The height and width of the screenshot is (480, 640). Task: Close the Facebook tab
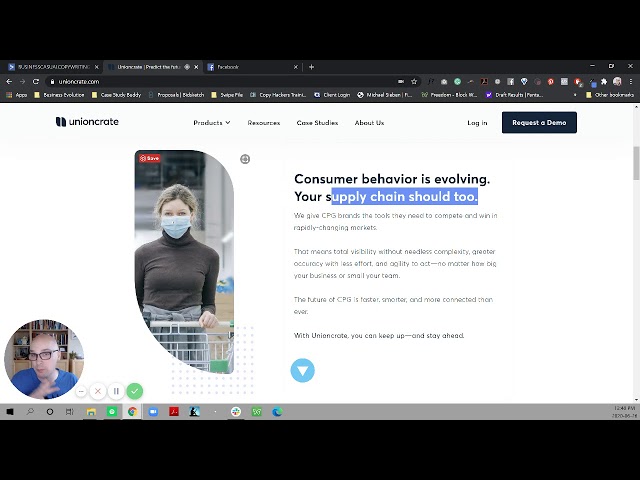(x=296, y=67)
